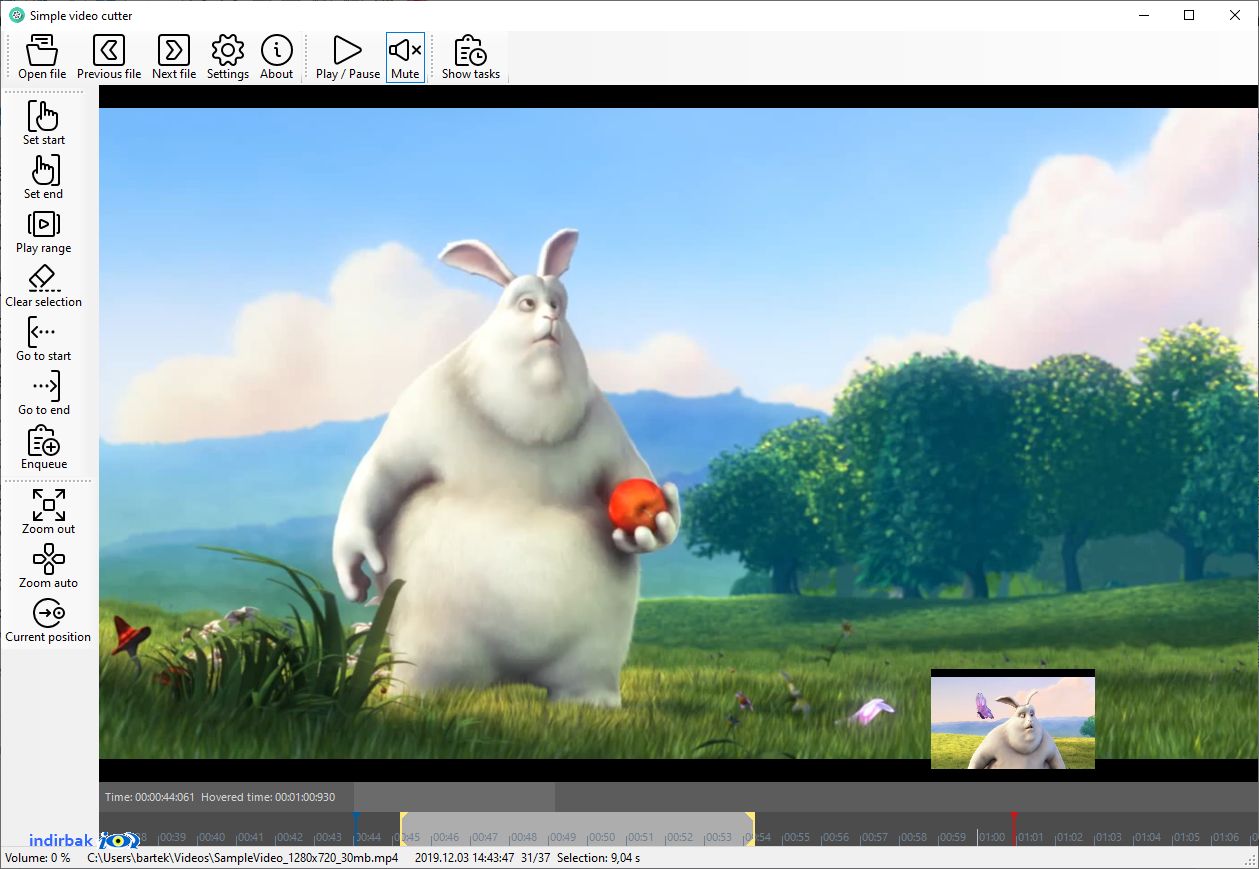Apply Zoom auto to the timeline
This screenshot has width=1259, height=869.
(x=48, y=565)
